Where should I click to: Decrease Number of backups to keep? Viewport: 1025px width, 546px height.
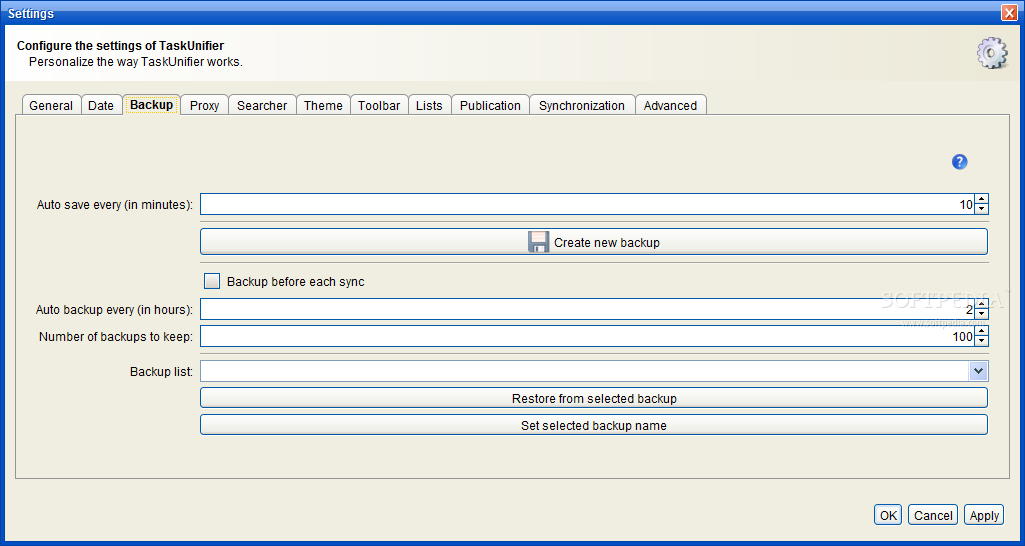[981, 341]
